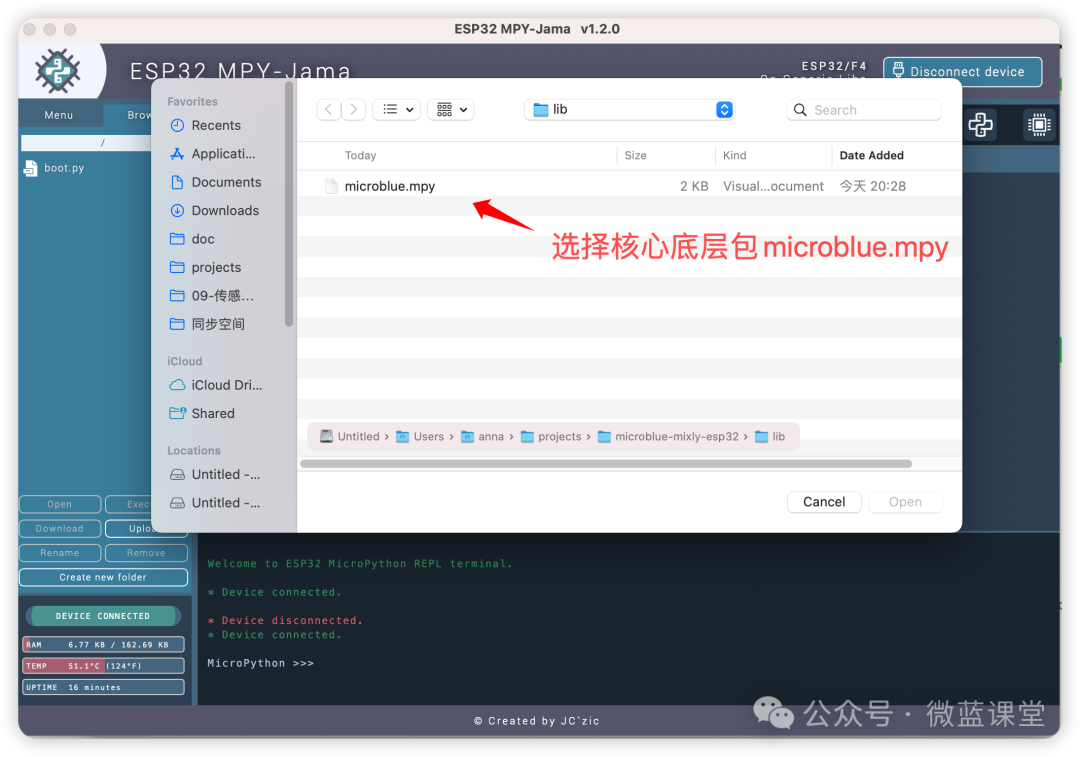The image size is (1080, 757).
Task: Click Disconnect device button
Action: click(x=962, y=72)
